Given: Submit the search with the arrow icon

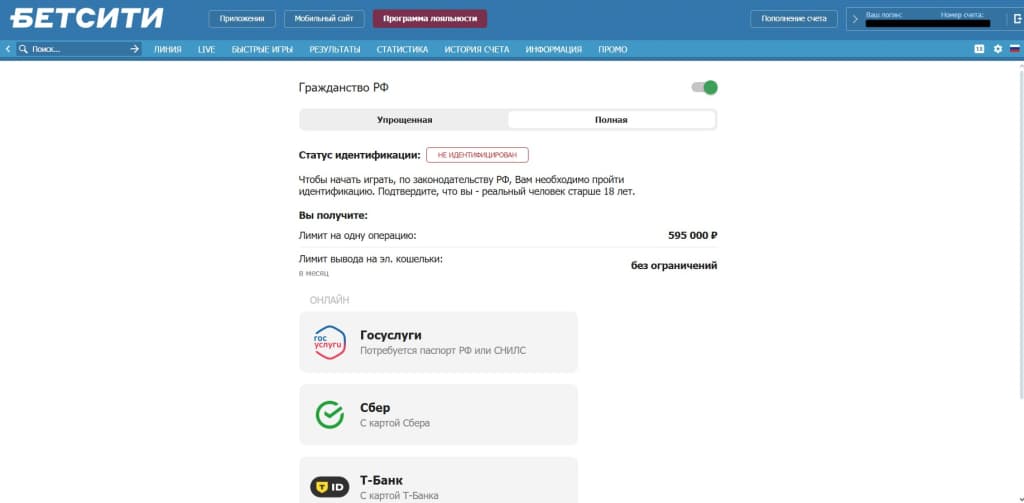Looking at the screenshot, I should tap(135, 49).
